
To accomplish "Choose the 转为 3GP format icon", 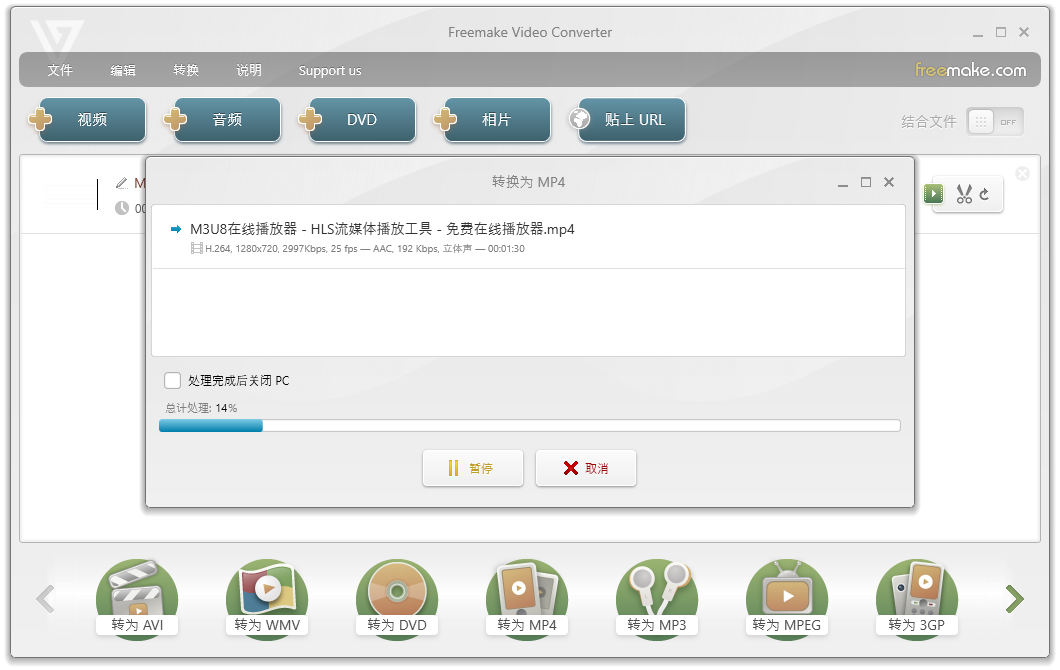I will pyautogui.click(x=917, y=598).
